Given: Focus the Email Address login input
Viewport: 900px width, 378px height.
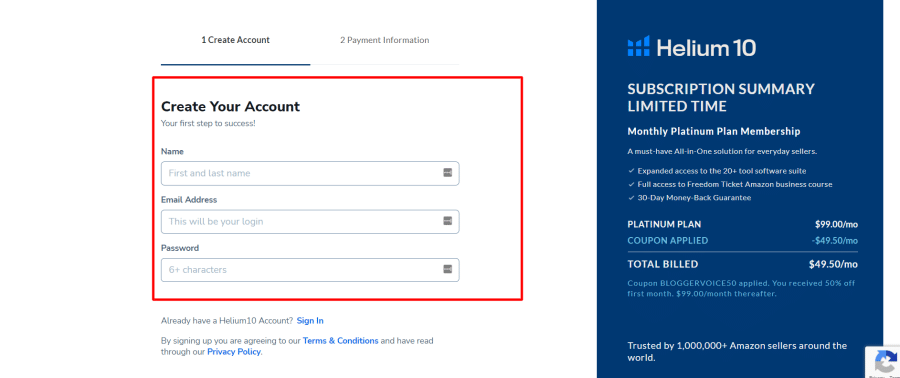Looking at the screenshot, I should tap(310, 221).
